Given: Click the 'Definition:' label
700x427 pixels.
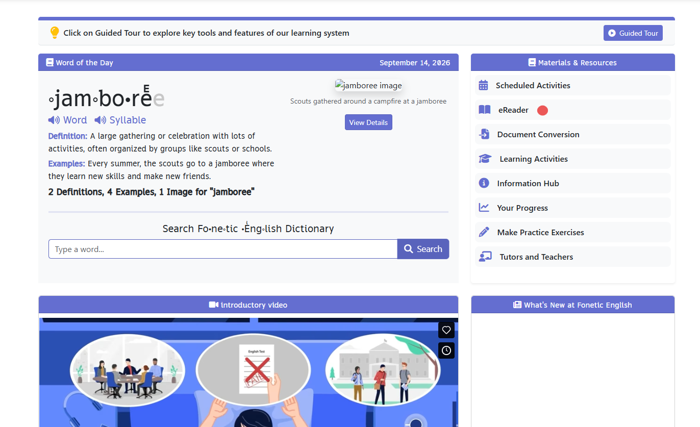Looking at the screenshot, I should (x=68, y=136).
